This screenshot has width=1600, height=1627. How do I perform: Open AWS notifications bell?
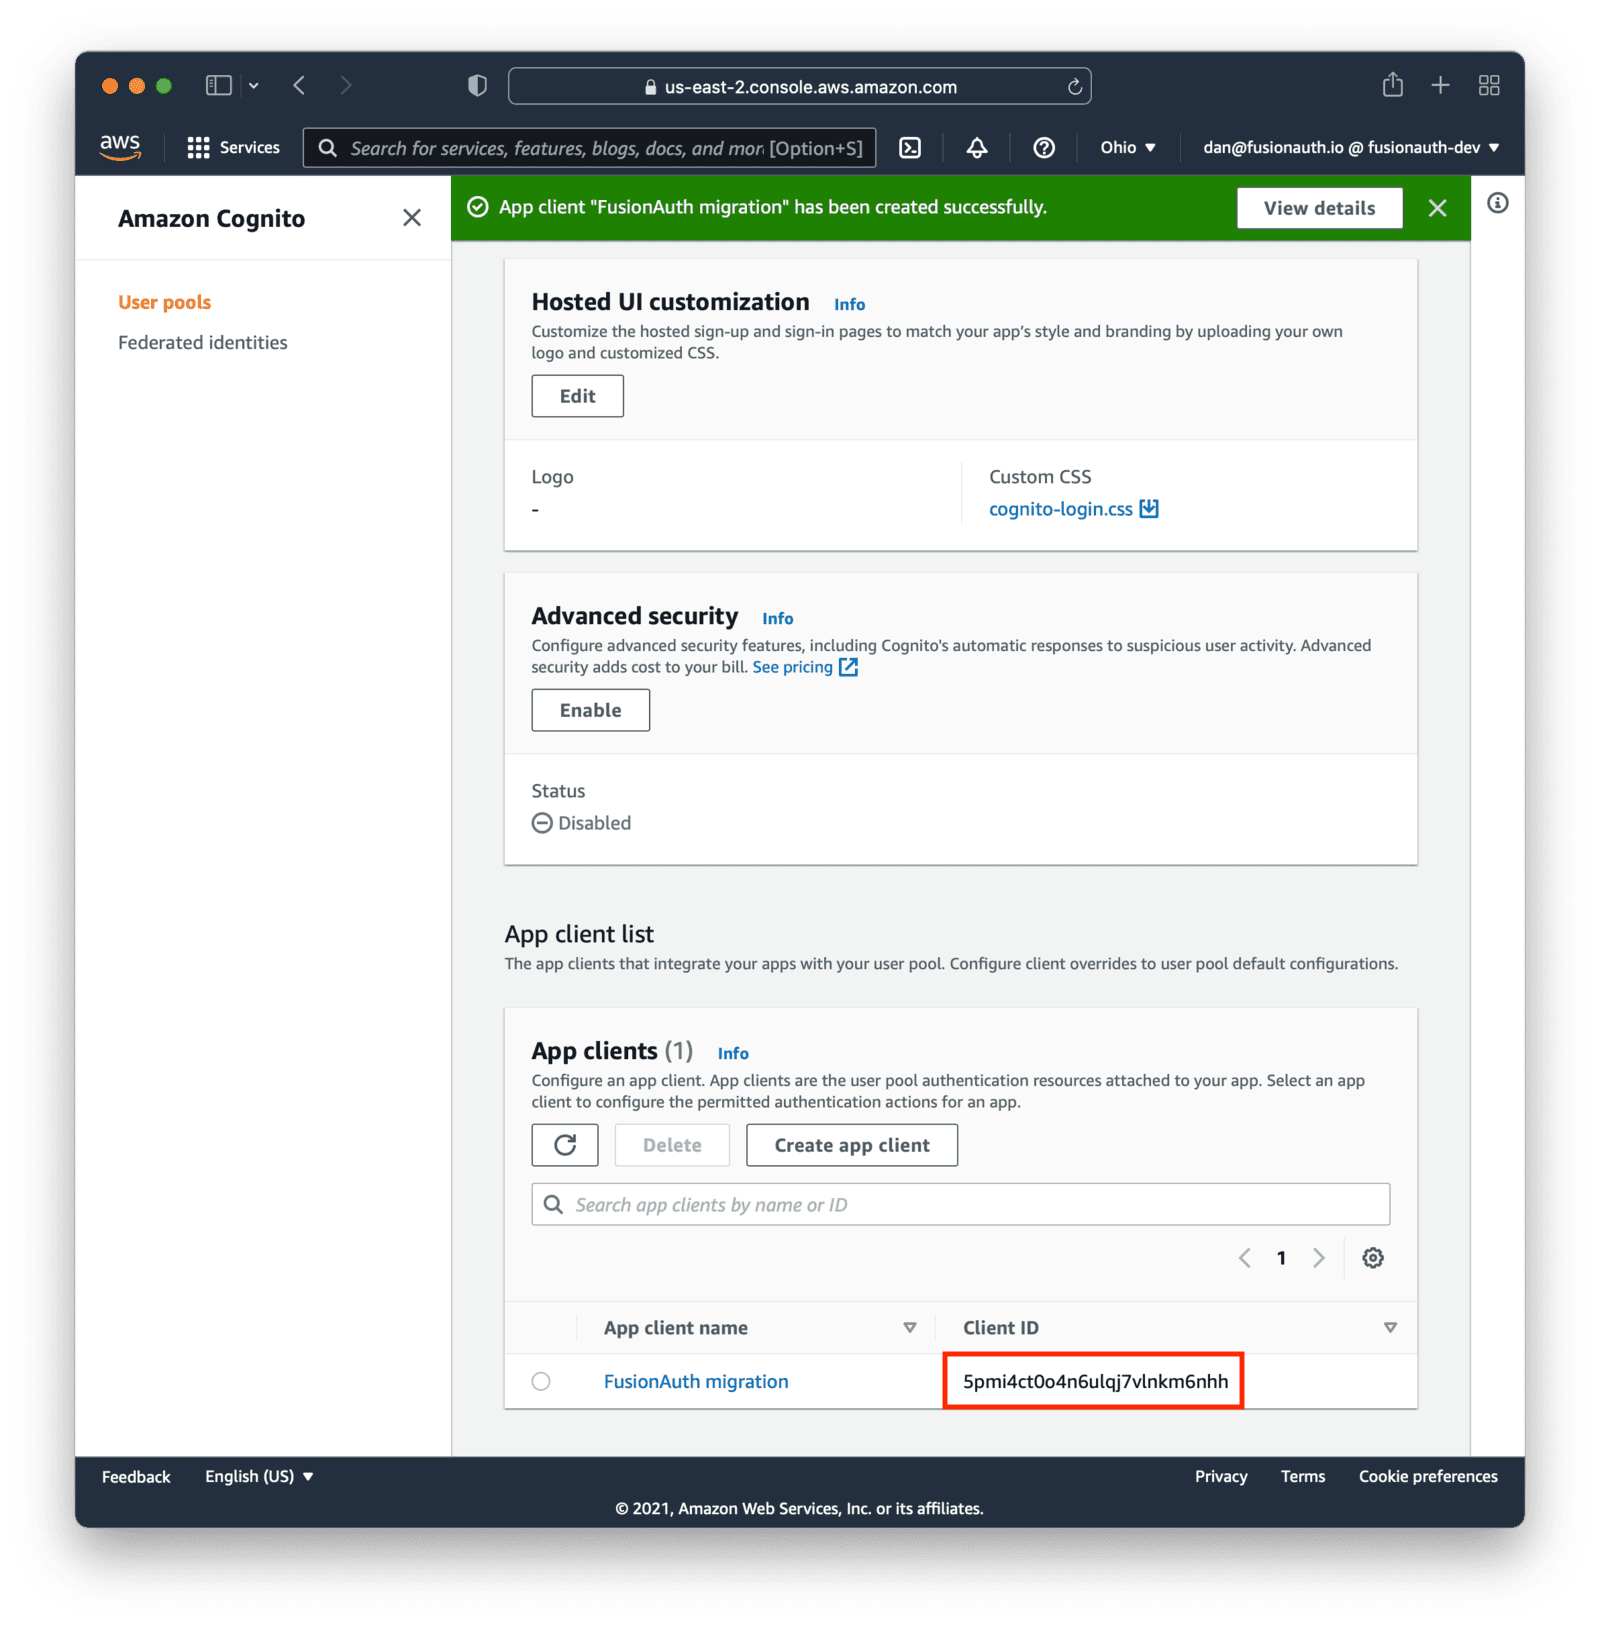click(x=976, y=147)
